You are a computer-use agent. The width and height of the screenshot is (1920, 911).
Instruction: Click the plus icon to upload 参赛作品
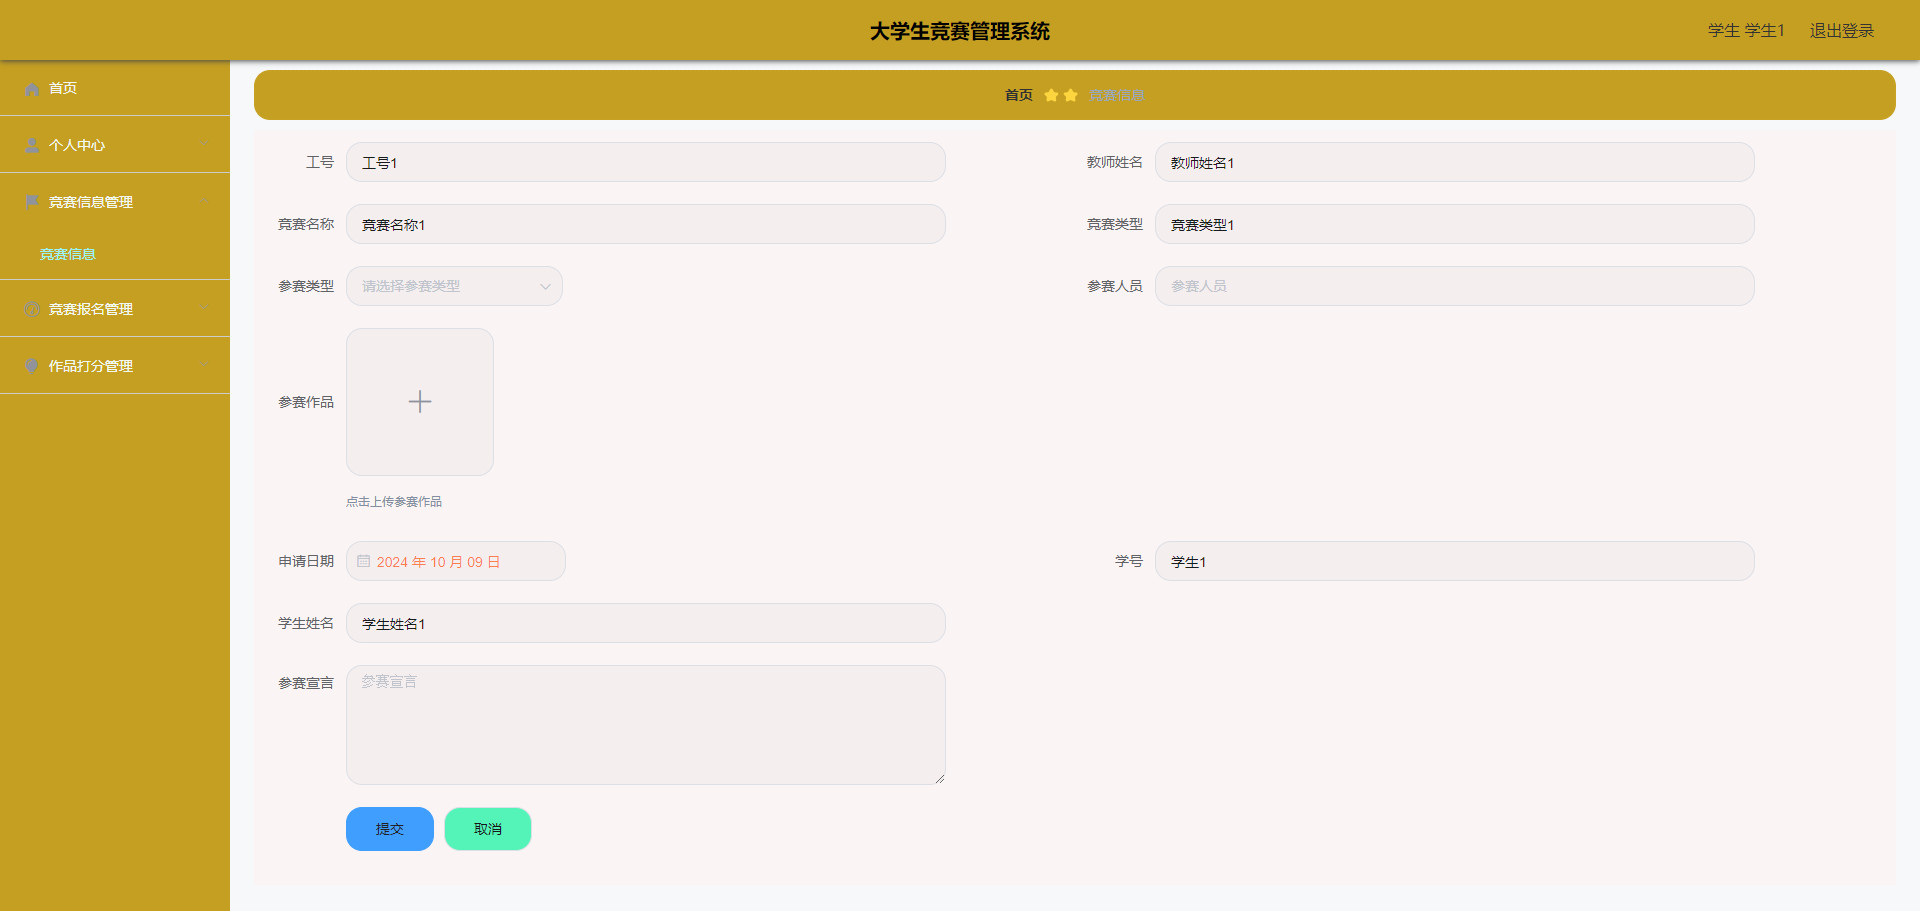coord(420,402)
